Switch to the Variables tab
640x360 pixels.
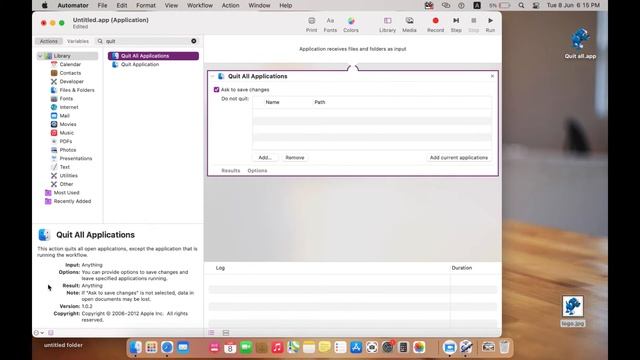click(78, 41)
